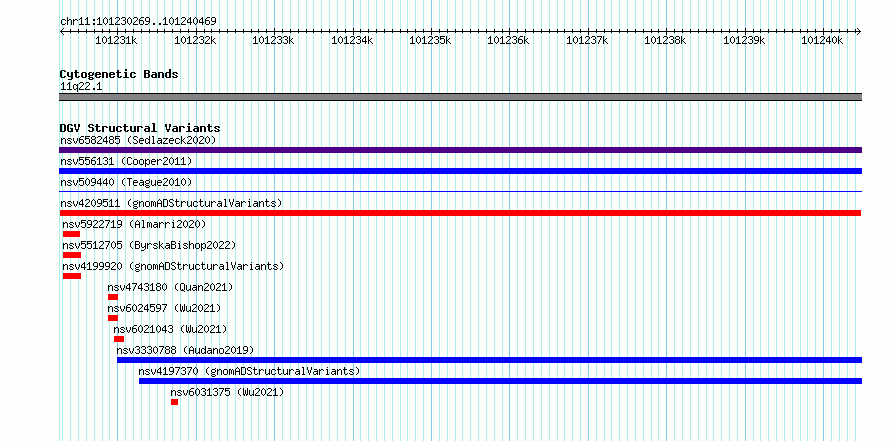Click ruler tick labeled 101238k
890x441 pixels.
tap(665, 40)
